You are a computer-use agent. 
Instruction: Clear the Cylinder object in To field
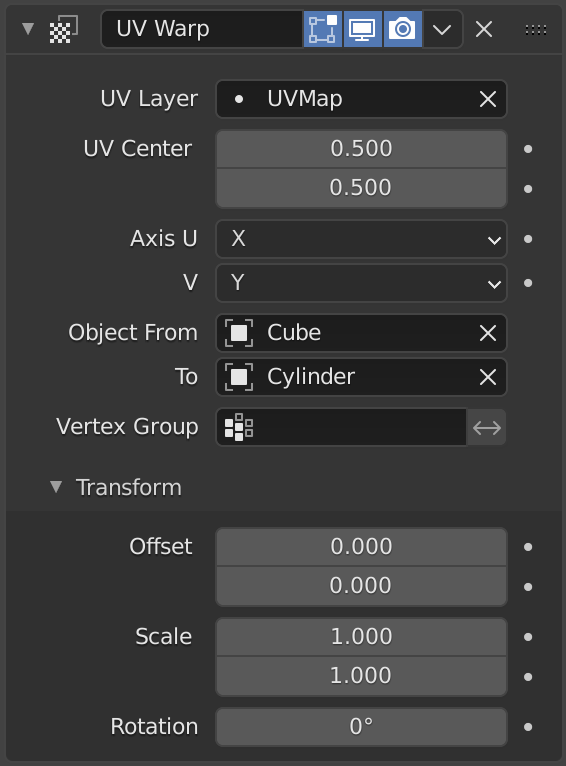pyautogui.click(x=488, y=377)
